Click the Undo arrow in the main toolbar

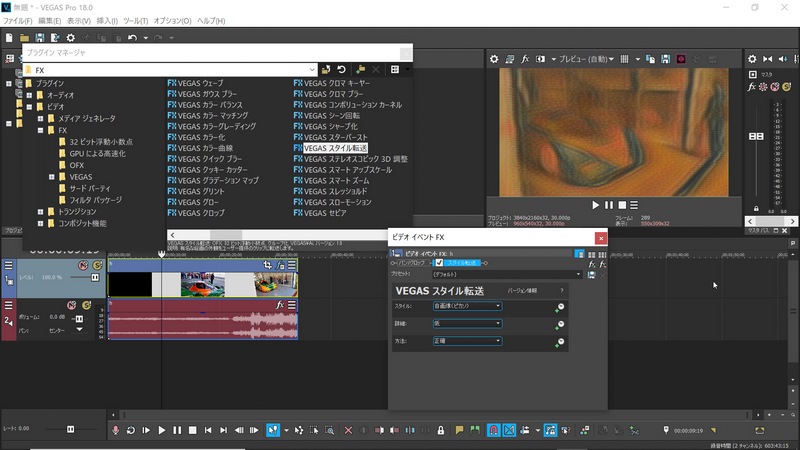coord(132,38)
